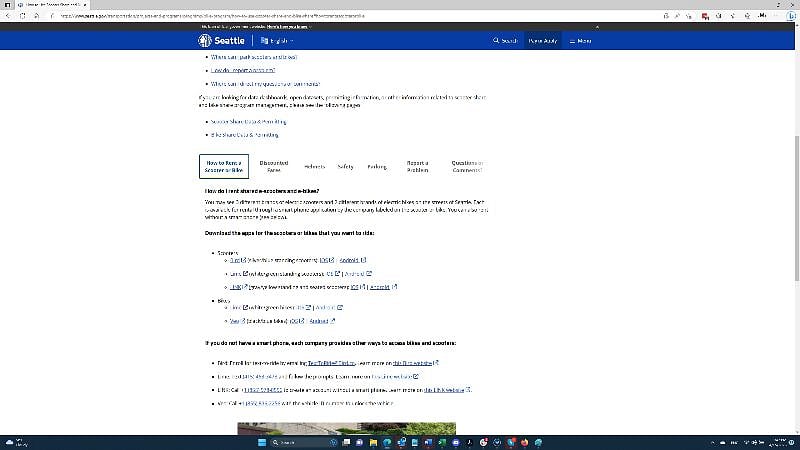The height and width of the screenshot is (450, 800).
Task: Open File Explorer from the taskbar
Action: [x=373, y=442]
